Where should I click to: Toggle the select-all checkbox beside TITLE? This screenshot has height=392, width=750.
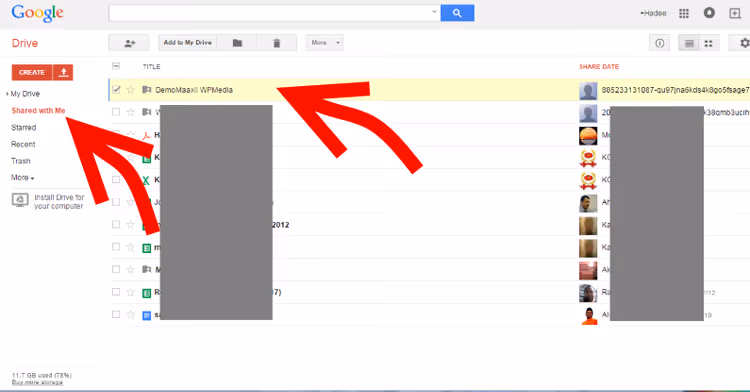[116, 66]
